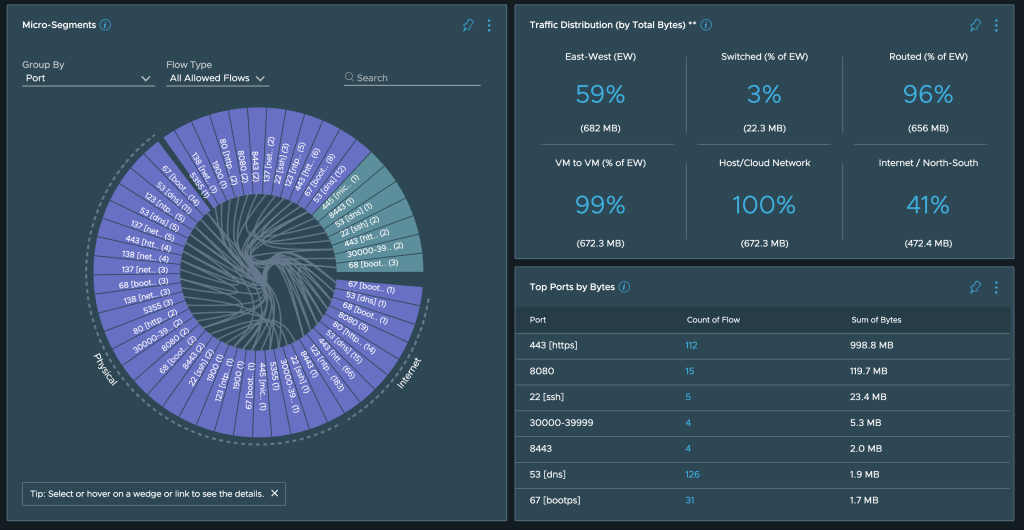
Task: Open the 112 flow count for 443 https
Action: 691,345
